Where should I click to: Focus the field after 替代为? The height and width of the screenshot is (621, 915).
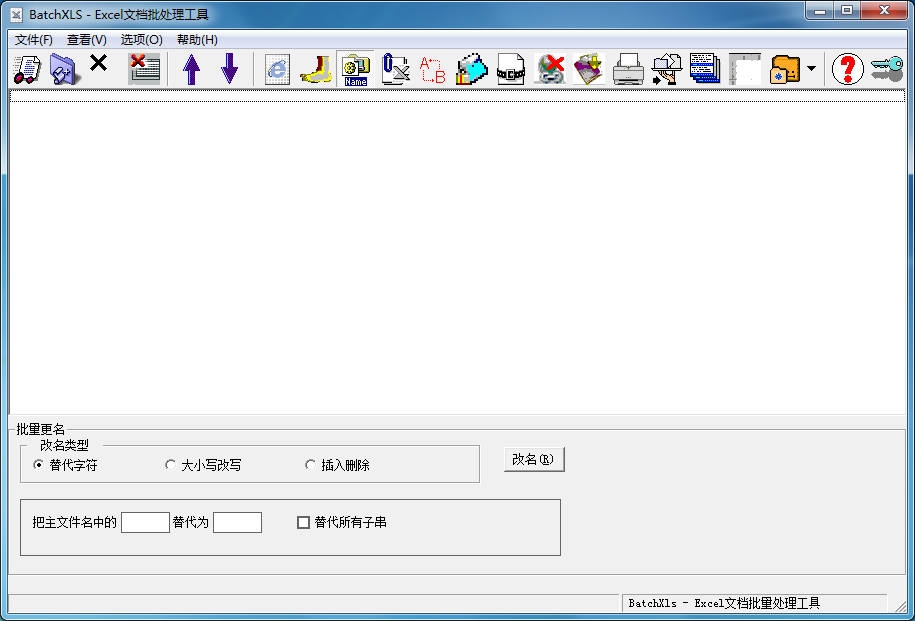(x=238, y=522)
